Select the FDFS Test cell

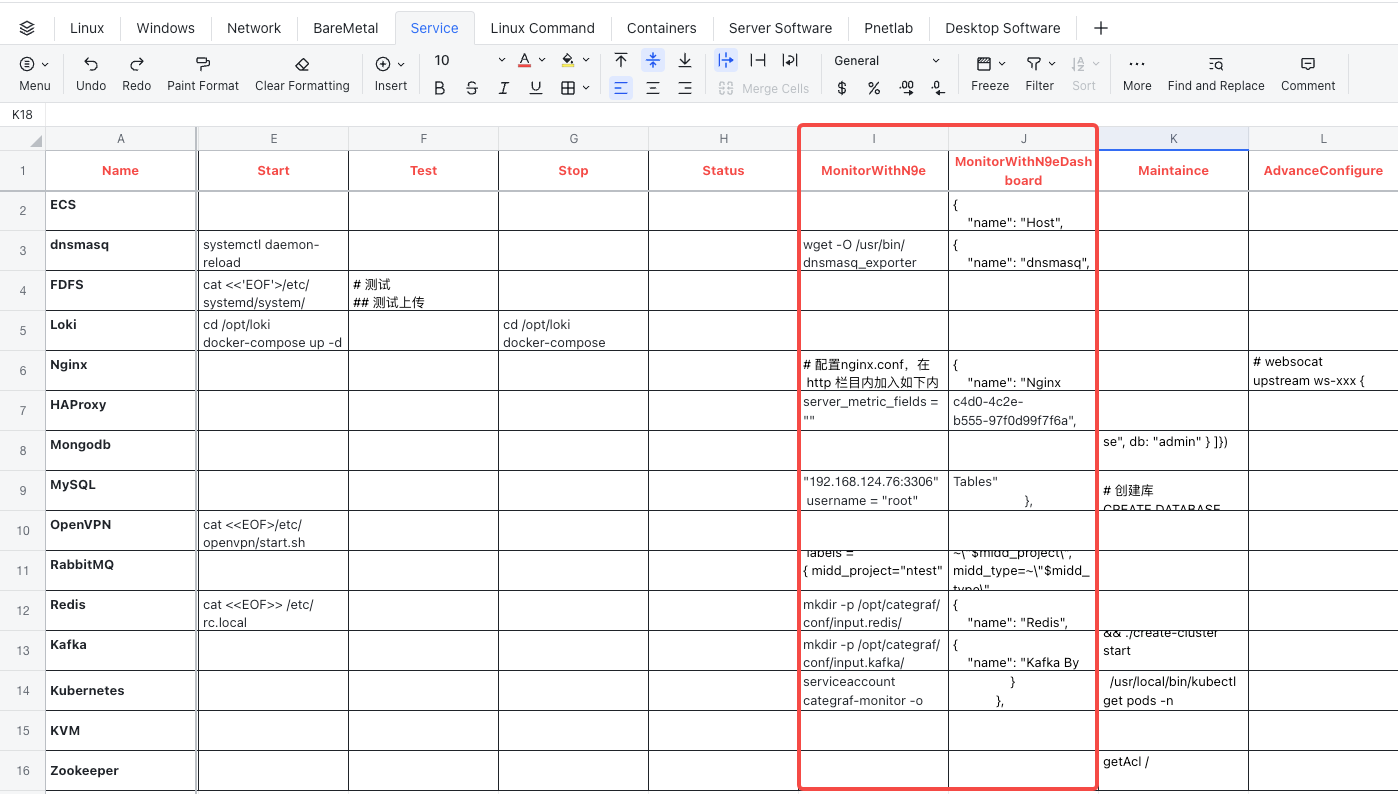[x=423, y=291]
